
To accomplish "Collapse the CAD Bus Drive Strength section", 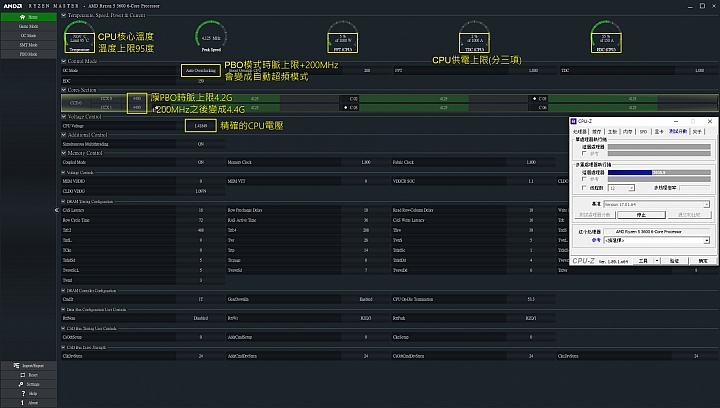I will tap(63, 347).
